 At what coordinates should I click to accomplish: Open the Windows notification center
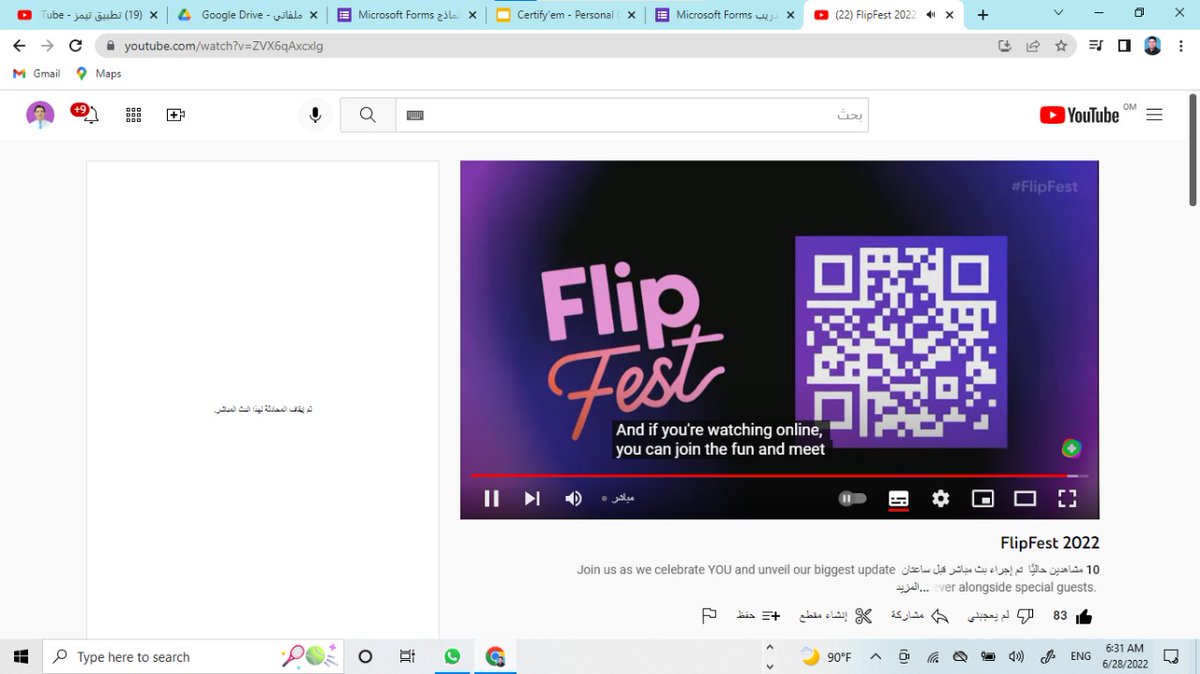[x=1172, y=657]
